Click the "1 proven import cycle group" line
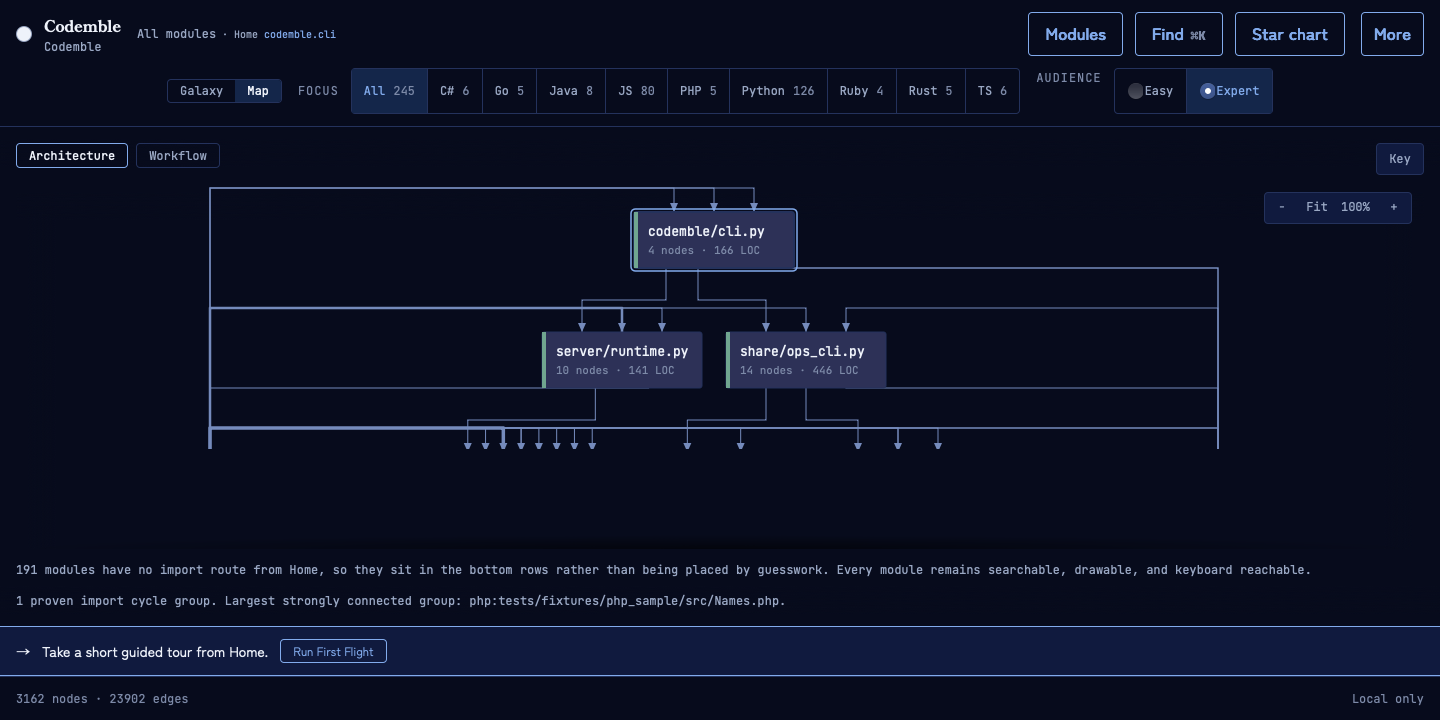1440x720 pixels. click(401, 601)
